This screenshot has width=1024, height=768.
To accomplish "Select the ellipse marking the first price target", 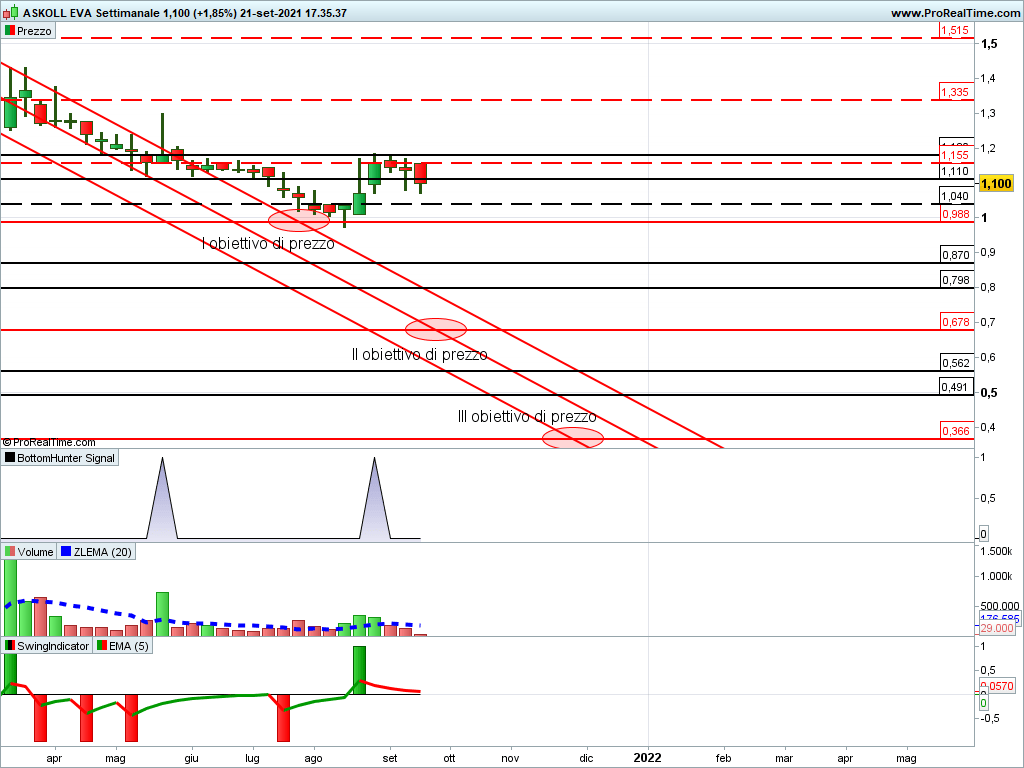I will pos(298,219).
